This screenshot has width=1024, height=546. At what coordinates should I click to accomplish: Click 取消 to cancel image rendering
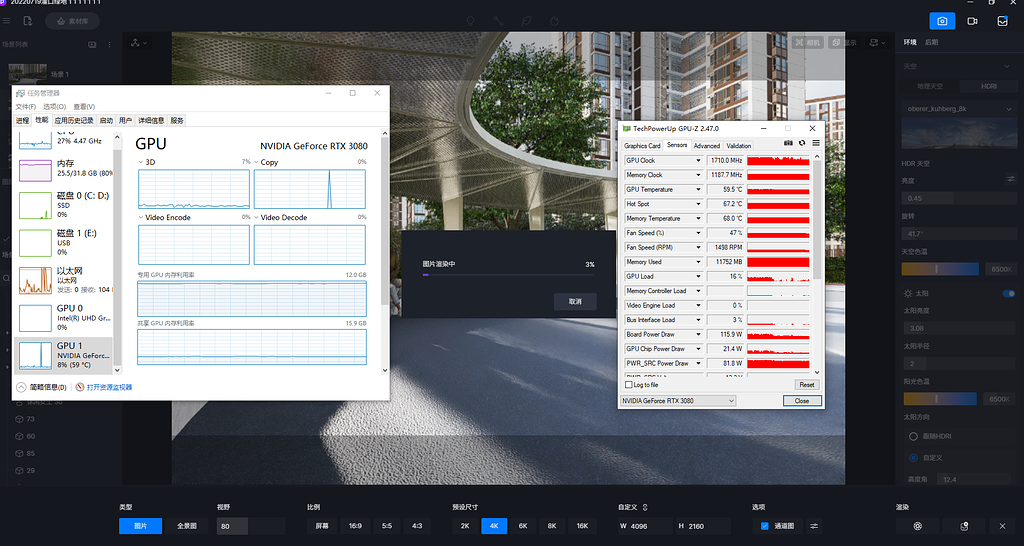575,302
